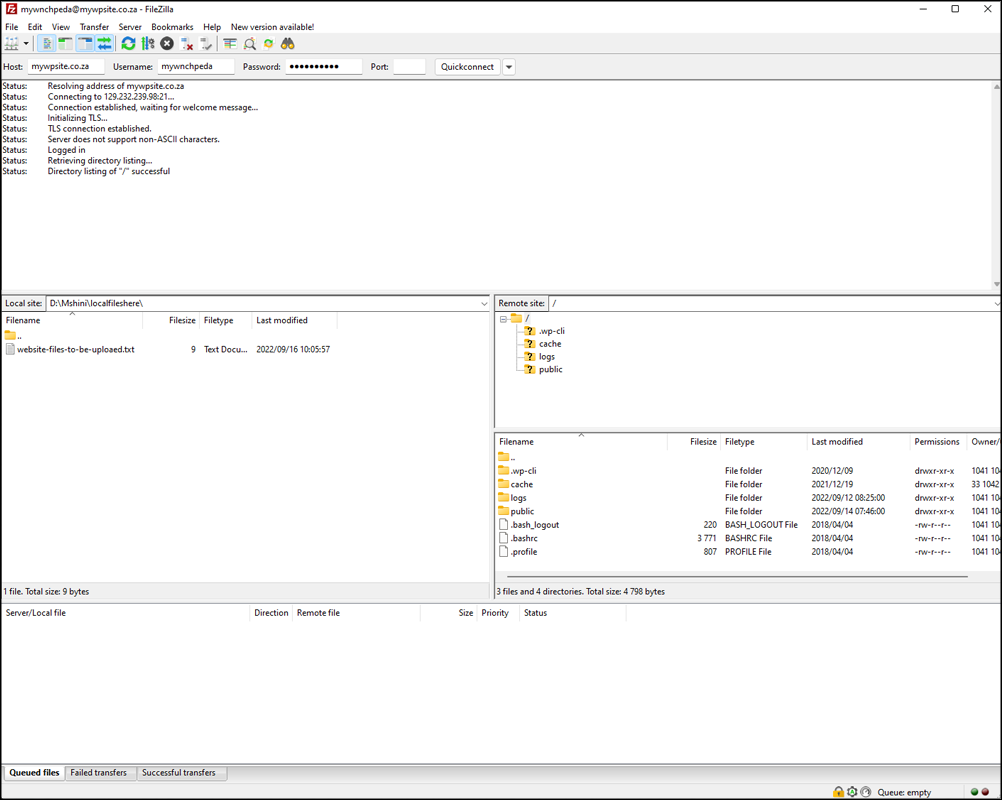
Task: Click the binoculars file search icon
Action: tap(288, 44)
